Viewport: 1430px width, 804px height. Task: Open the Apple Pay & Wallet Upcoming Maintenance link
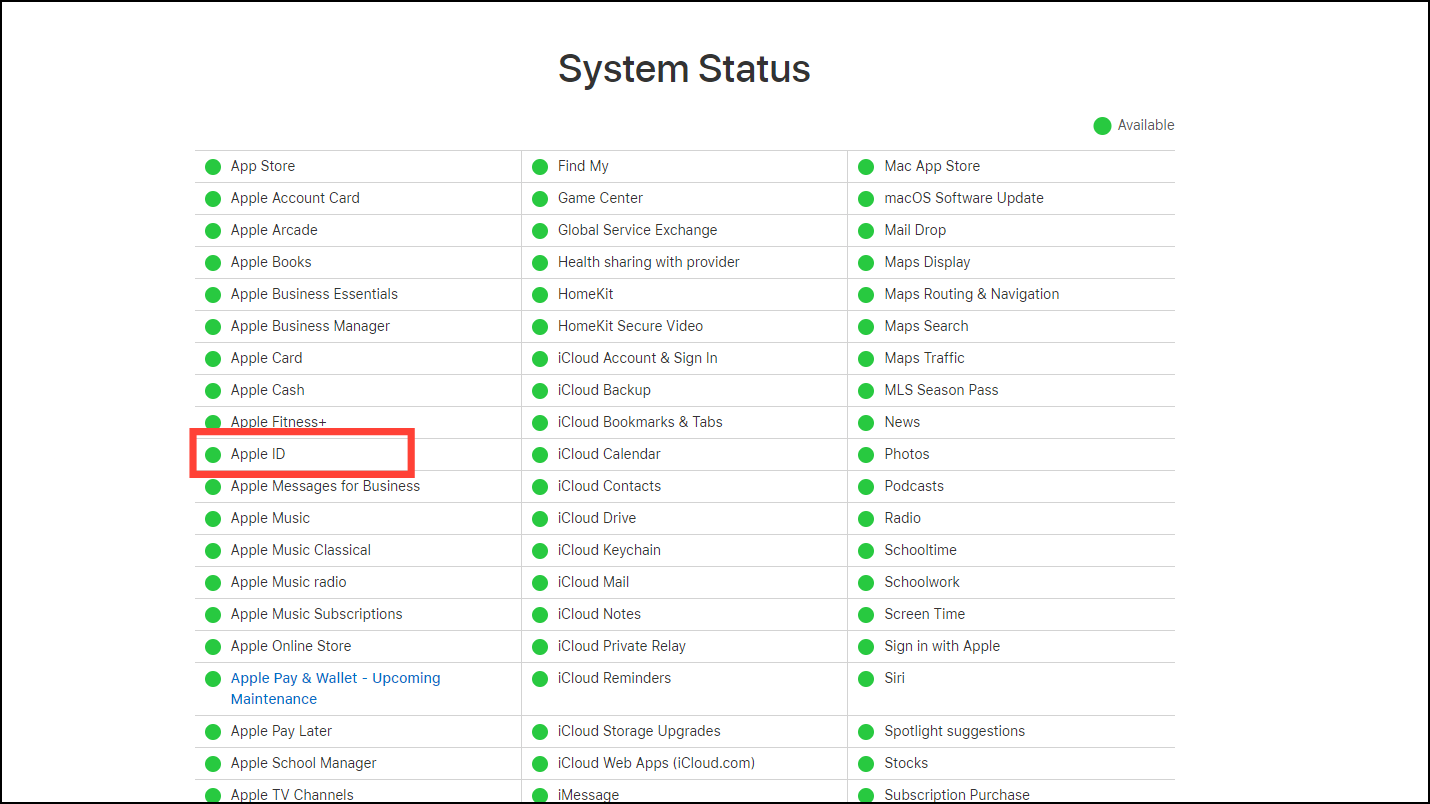[x=335, y=688]
